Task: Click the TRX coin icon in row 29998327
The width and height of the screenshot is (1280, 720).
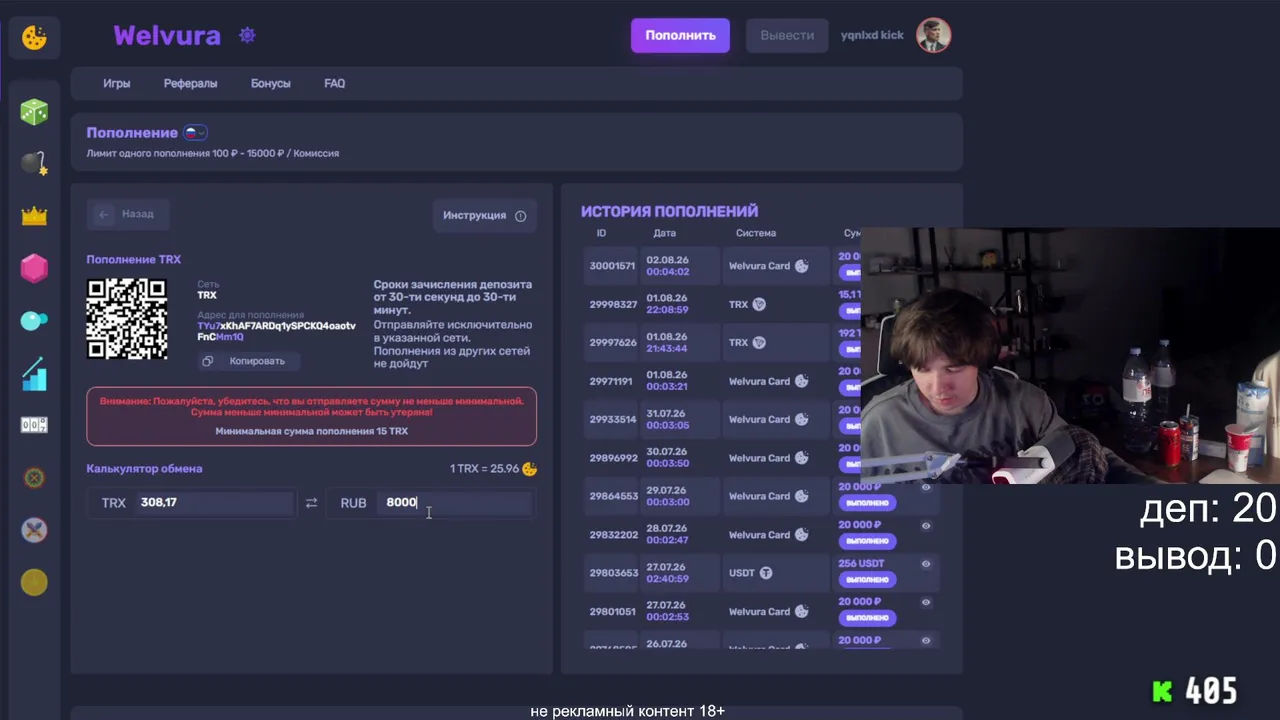Action: [759, 304]
